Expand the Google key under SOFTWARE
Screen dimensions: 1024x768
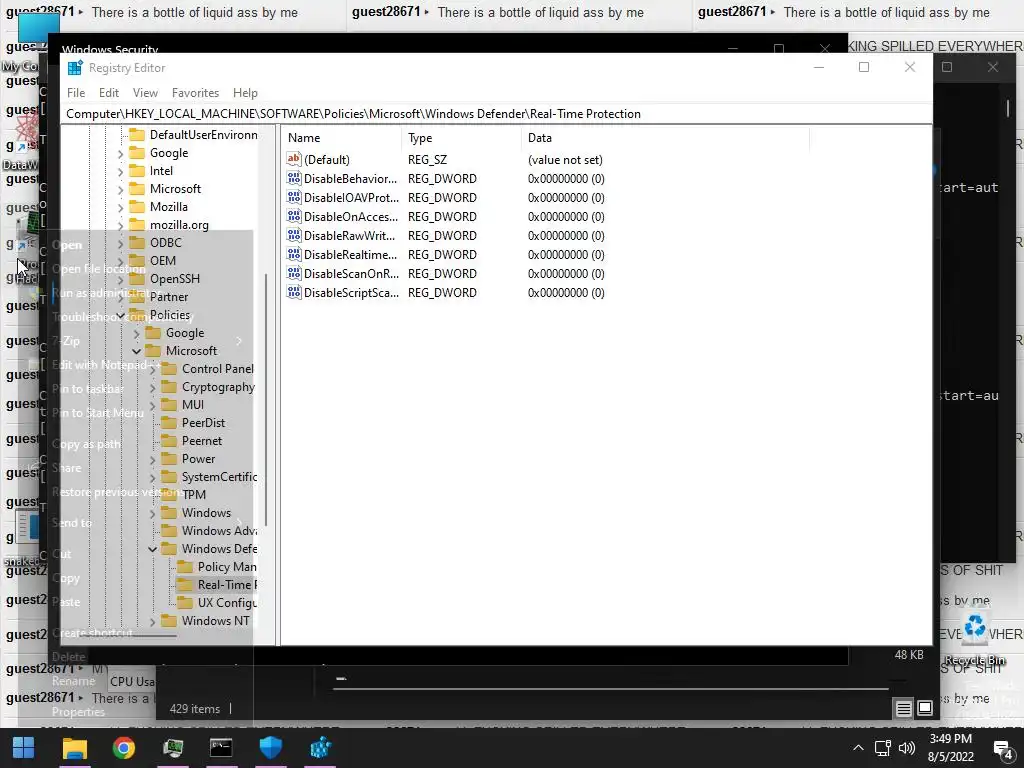120,153
